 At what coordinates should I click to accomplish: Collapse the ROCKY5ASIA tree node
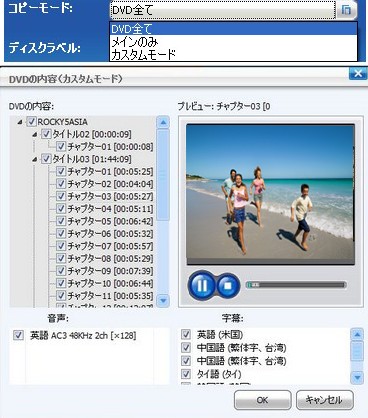click(x=20, y=122)
